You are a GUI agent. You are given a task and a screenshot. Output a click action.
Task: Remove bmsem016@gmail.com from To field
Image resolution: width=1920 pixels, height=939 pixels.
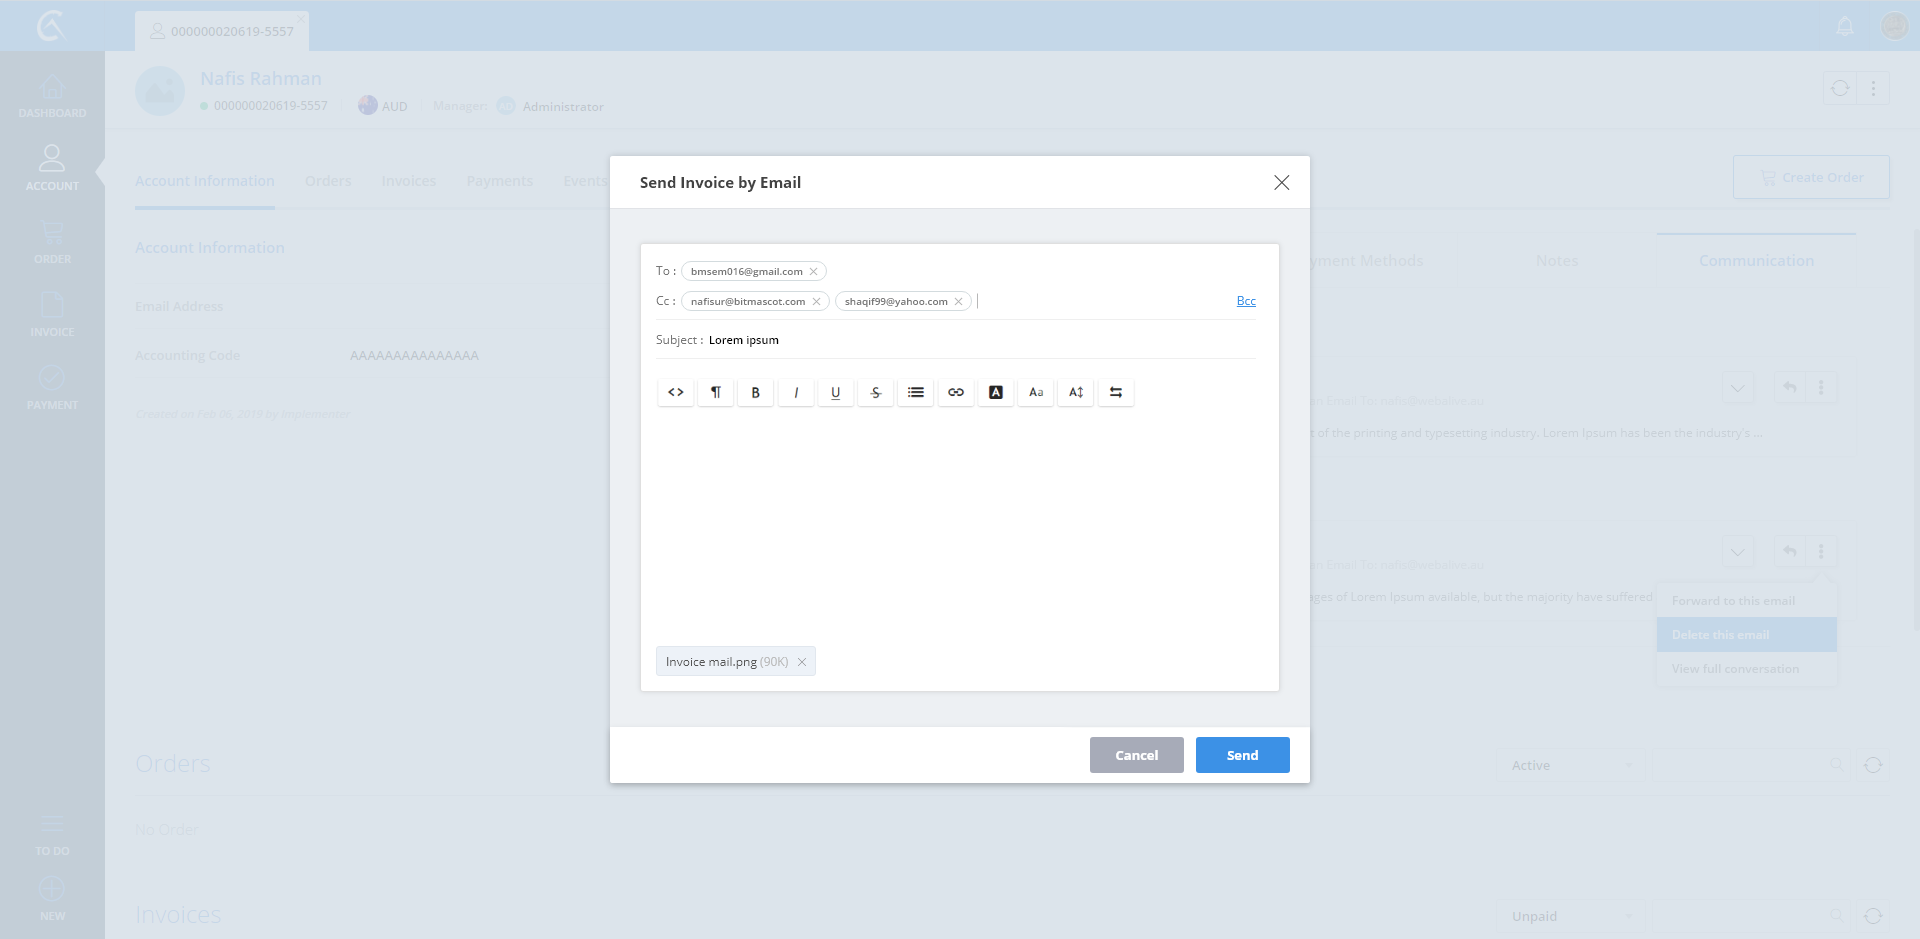click(x=814, y=272)
